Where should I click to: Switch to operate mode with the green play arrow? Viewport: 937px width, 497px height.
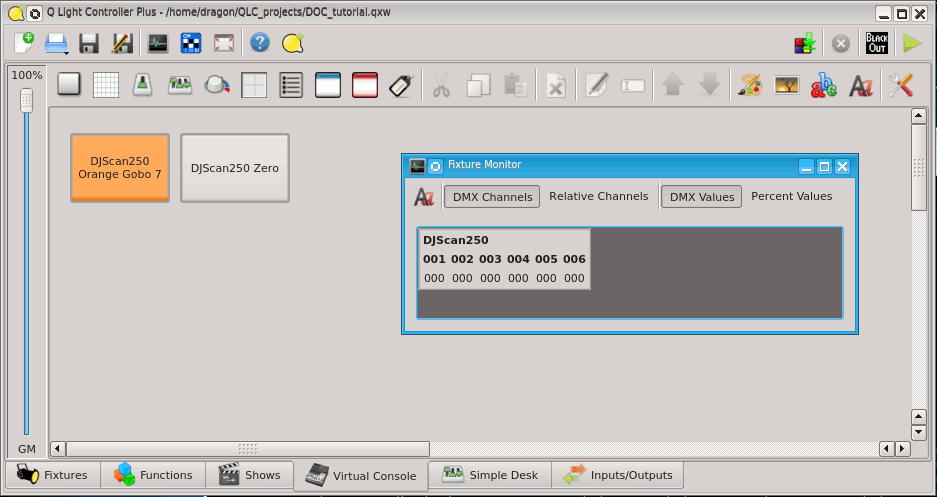[x=912, y=44]
